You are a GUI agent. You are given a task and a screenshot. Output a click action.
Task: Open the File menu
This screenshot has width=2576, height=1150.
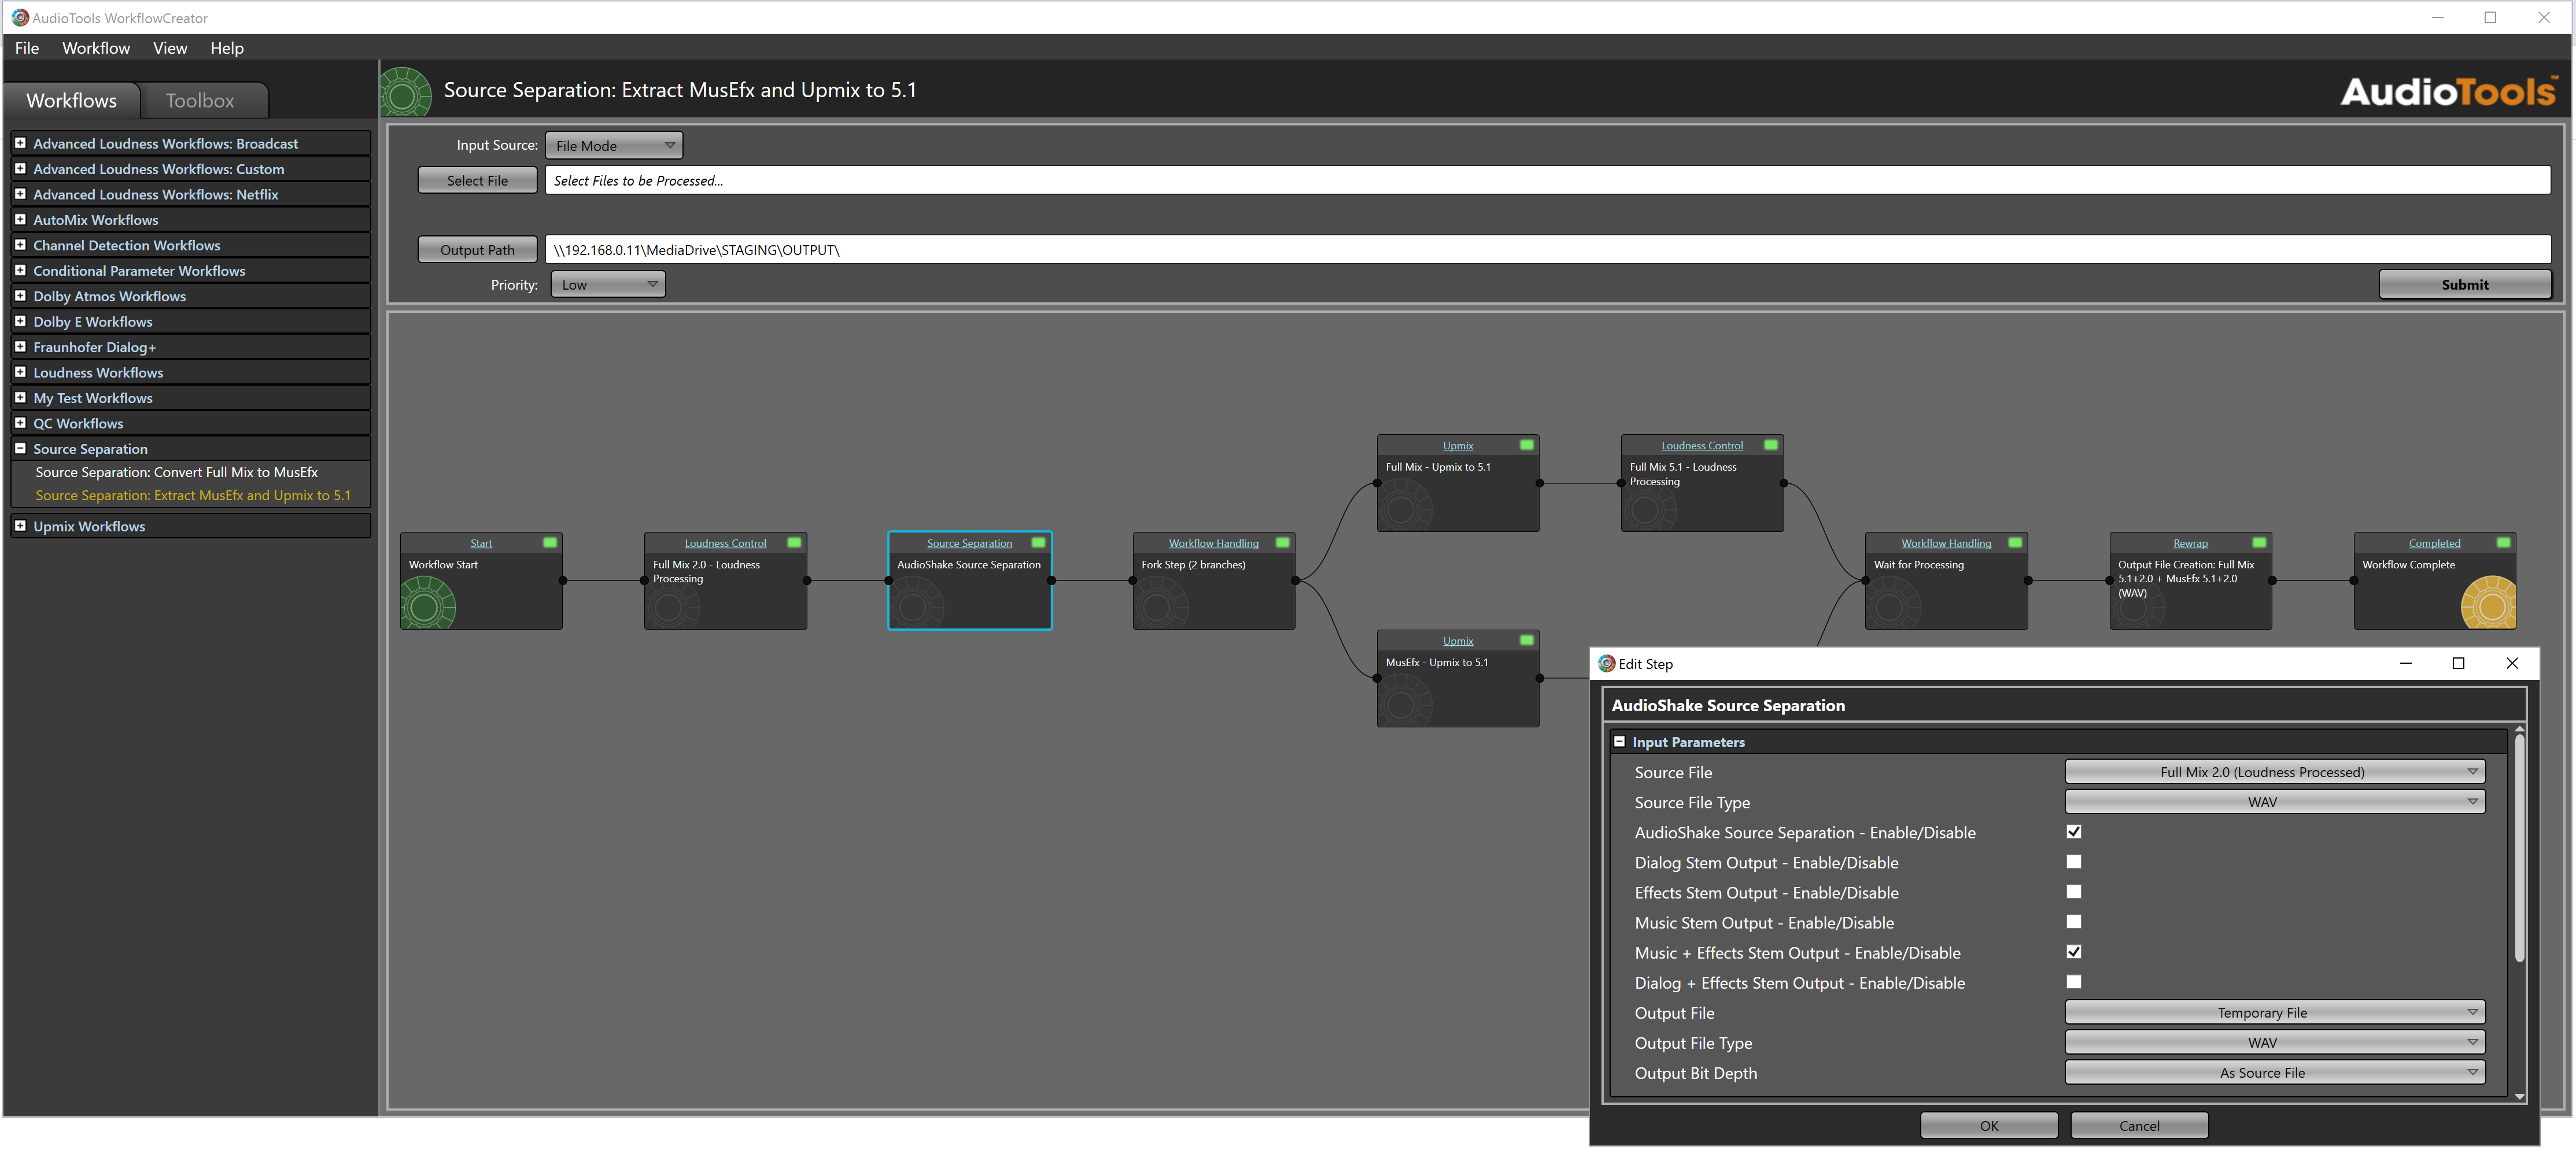27,48
